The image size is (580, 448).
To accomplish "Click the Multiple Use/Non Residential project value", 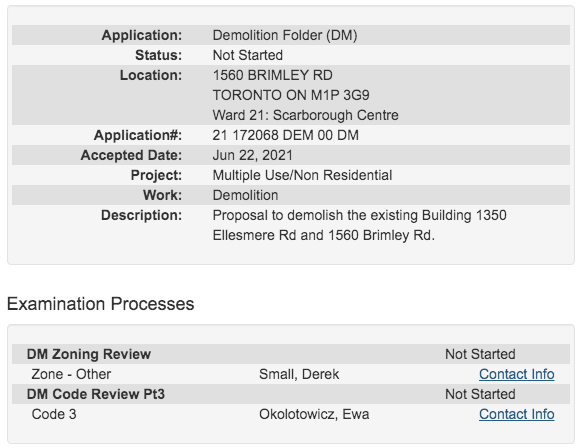I will pos(302,175).
